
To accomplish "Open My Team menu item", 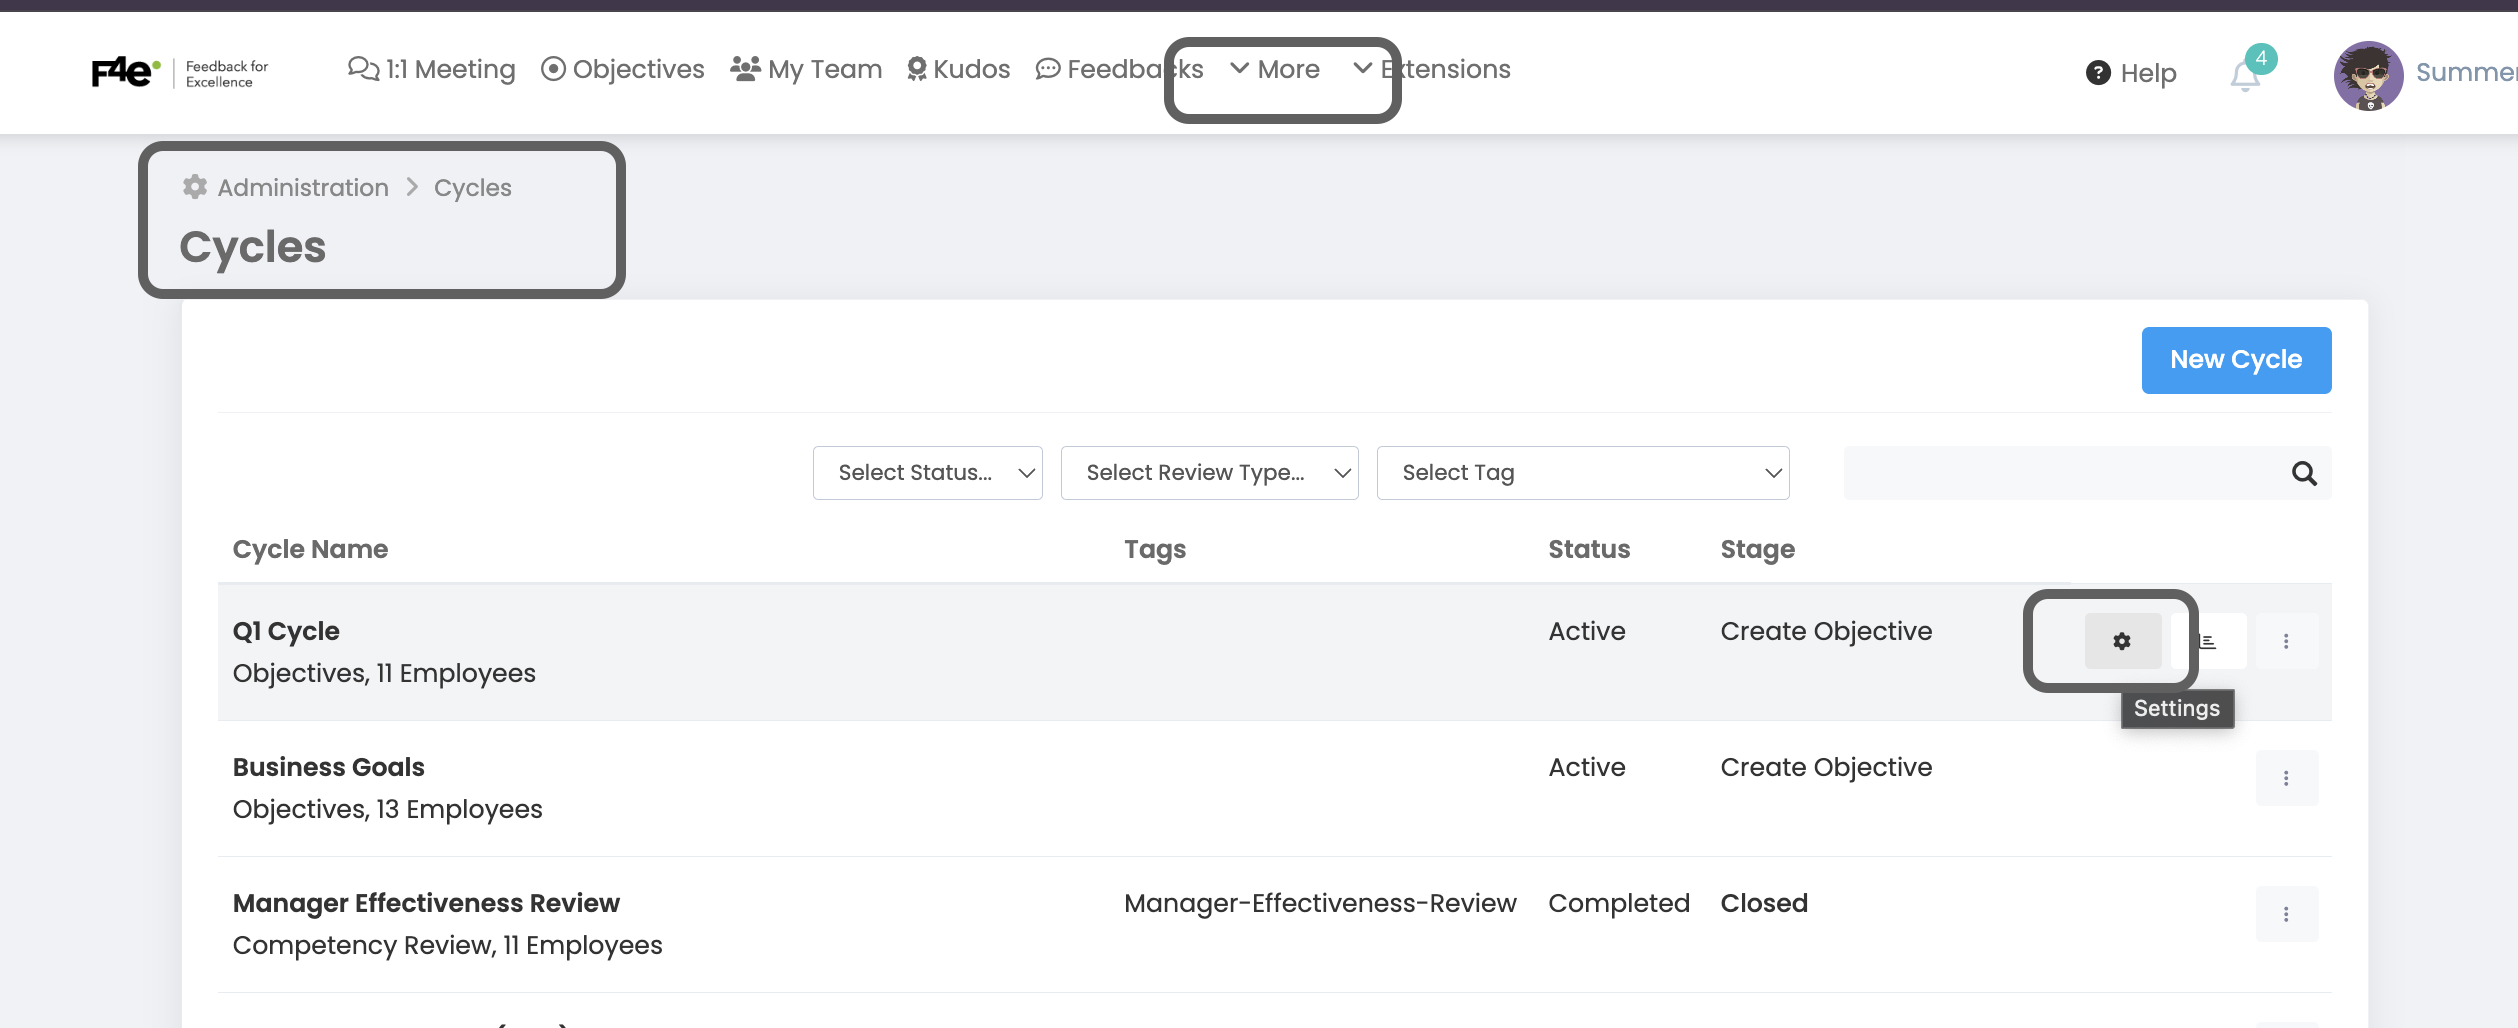I will pos(806,70).
